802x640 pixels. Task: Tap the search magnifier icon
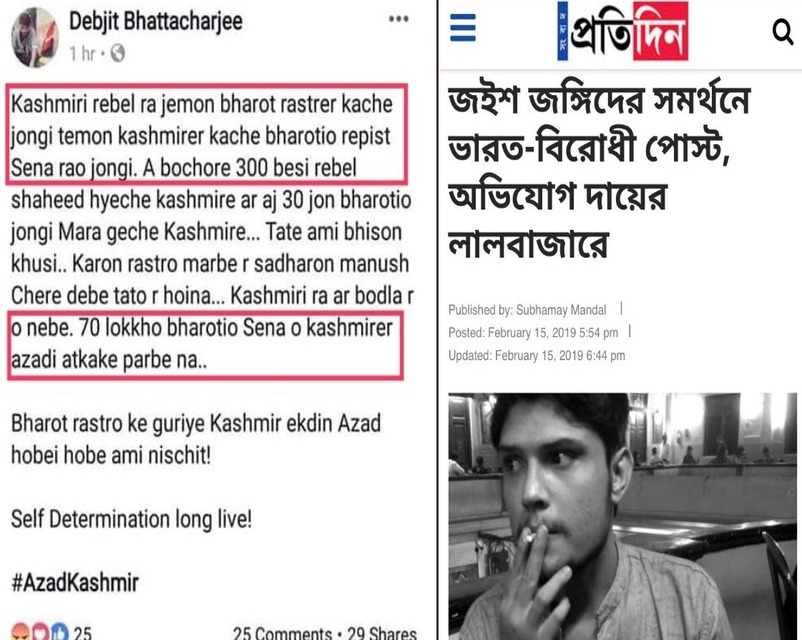[783, 32]
